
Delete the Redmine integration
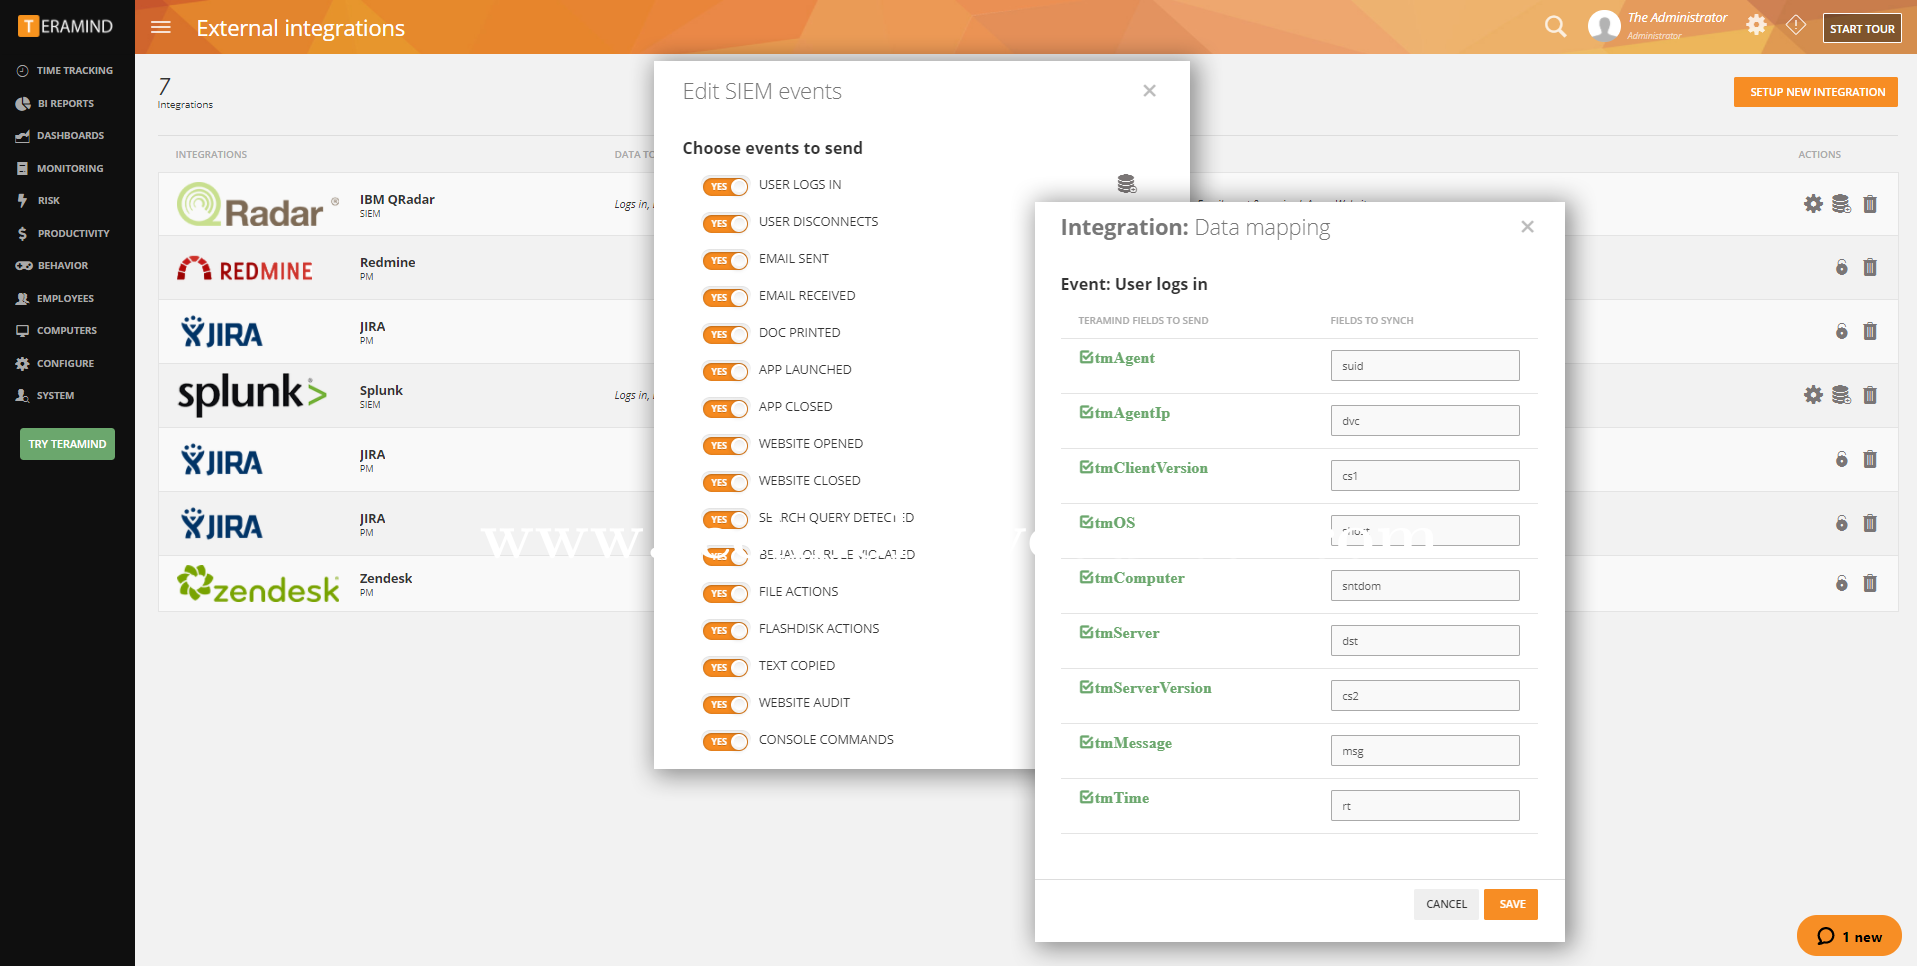1870,267
